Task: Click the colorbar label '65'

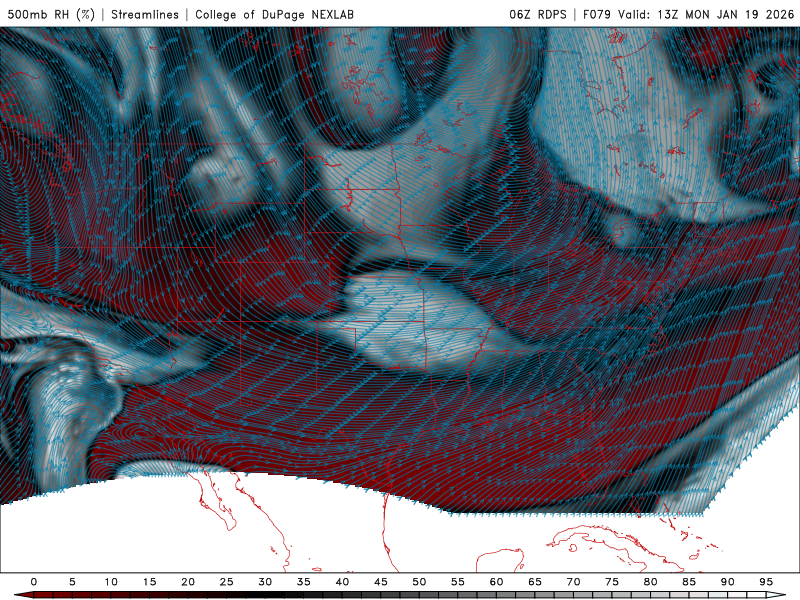Action: pyautogui.click(x=535, y=582)
